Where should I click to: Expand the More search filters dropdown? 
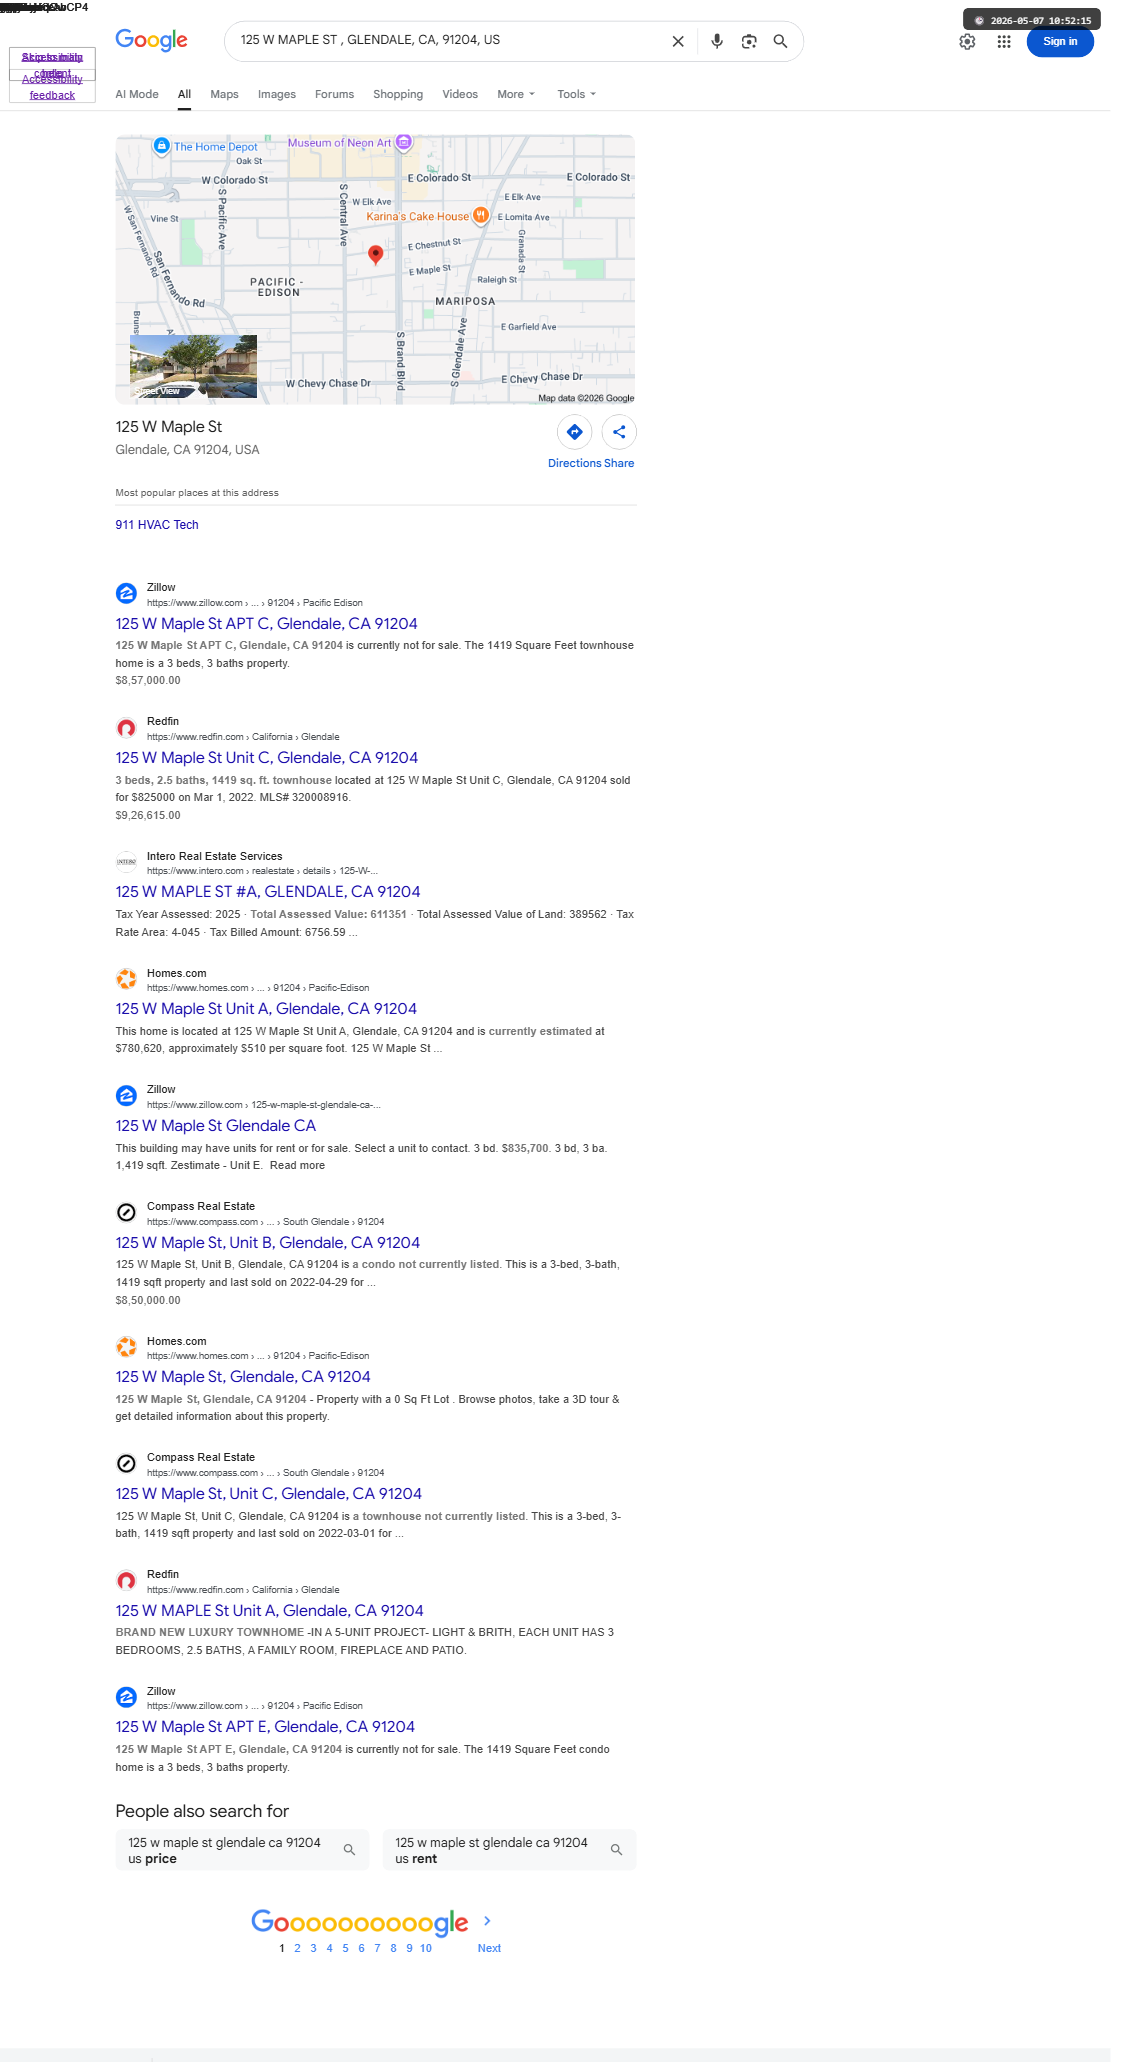[516, 94]
